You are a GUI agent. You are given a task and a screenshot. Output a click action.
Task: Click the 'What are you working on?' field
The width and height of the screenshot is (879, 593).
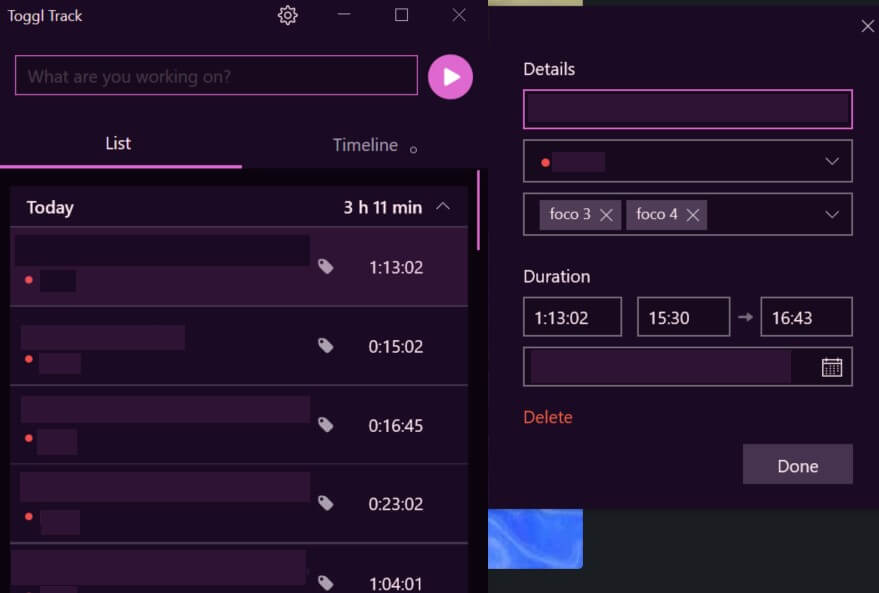(216, 75)
